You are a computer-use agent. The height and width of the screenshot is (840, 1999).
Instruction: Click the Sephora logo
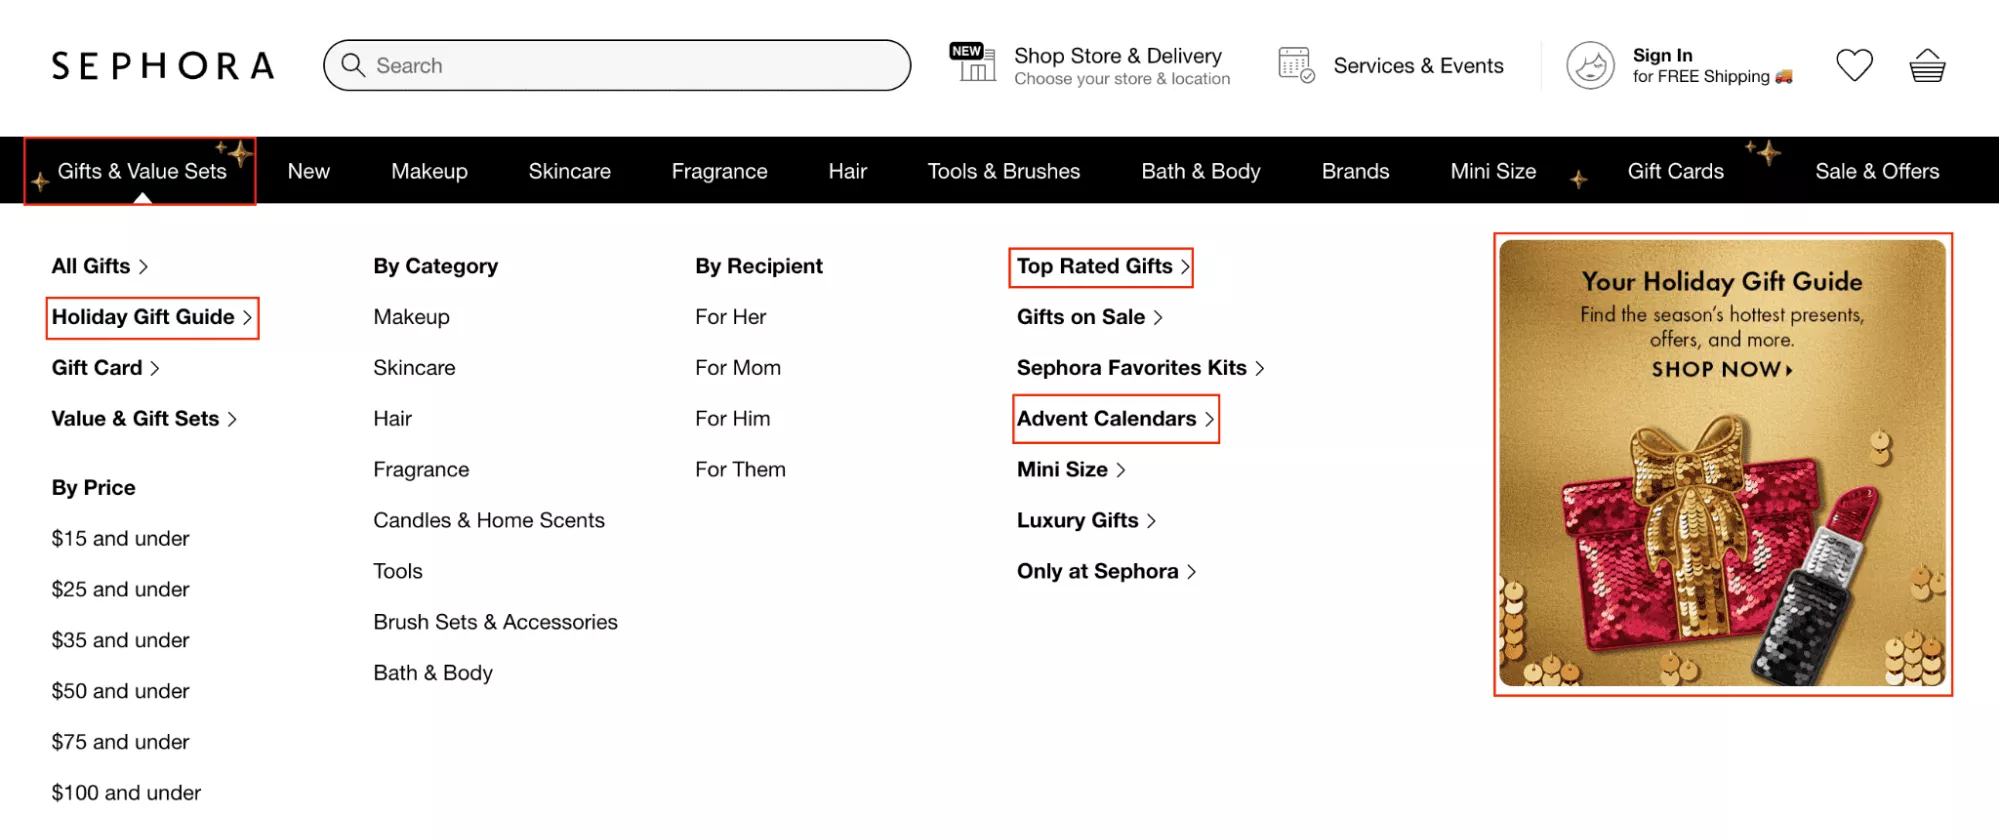163,66
